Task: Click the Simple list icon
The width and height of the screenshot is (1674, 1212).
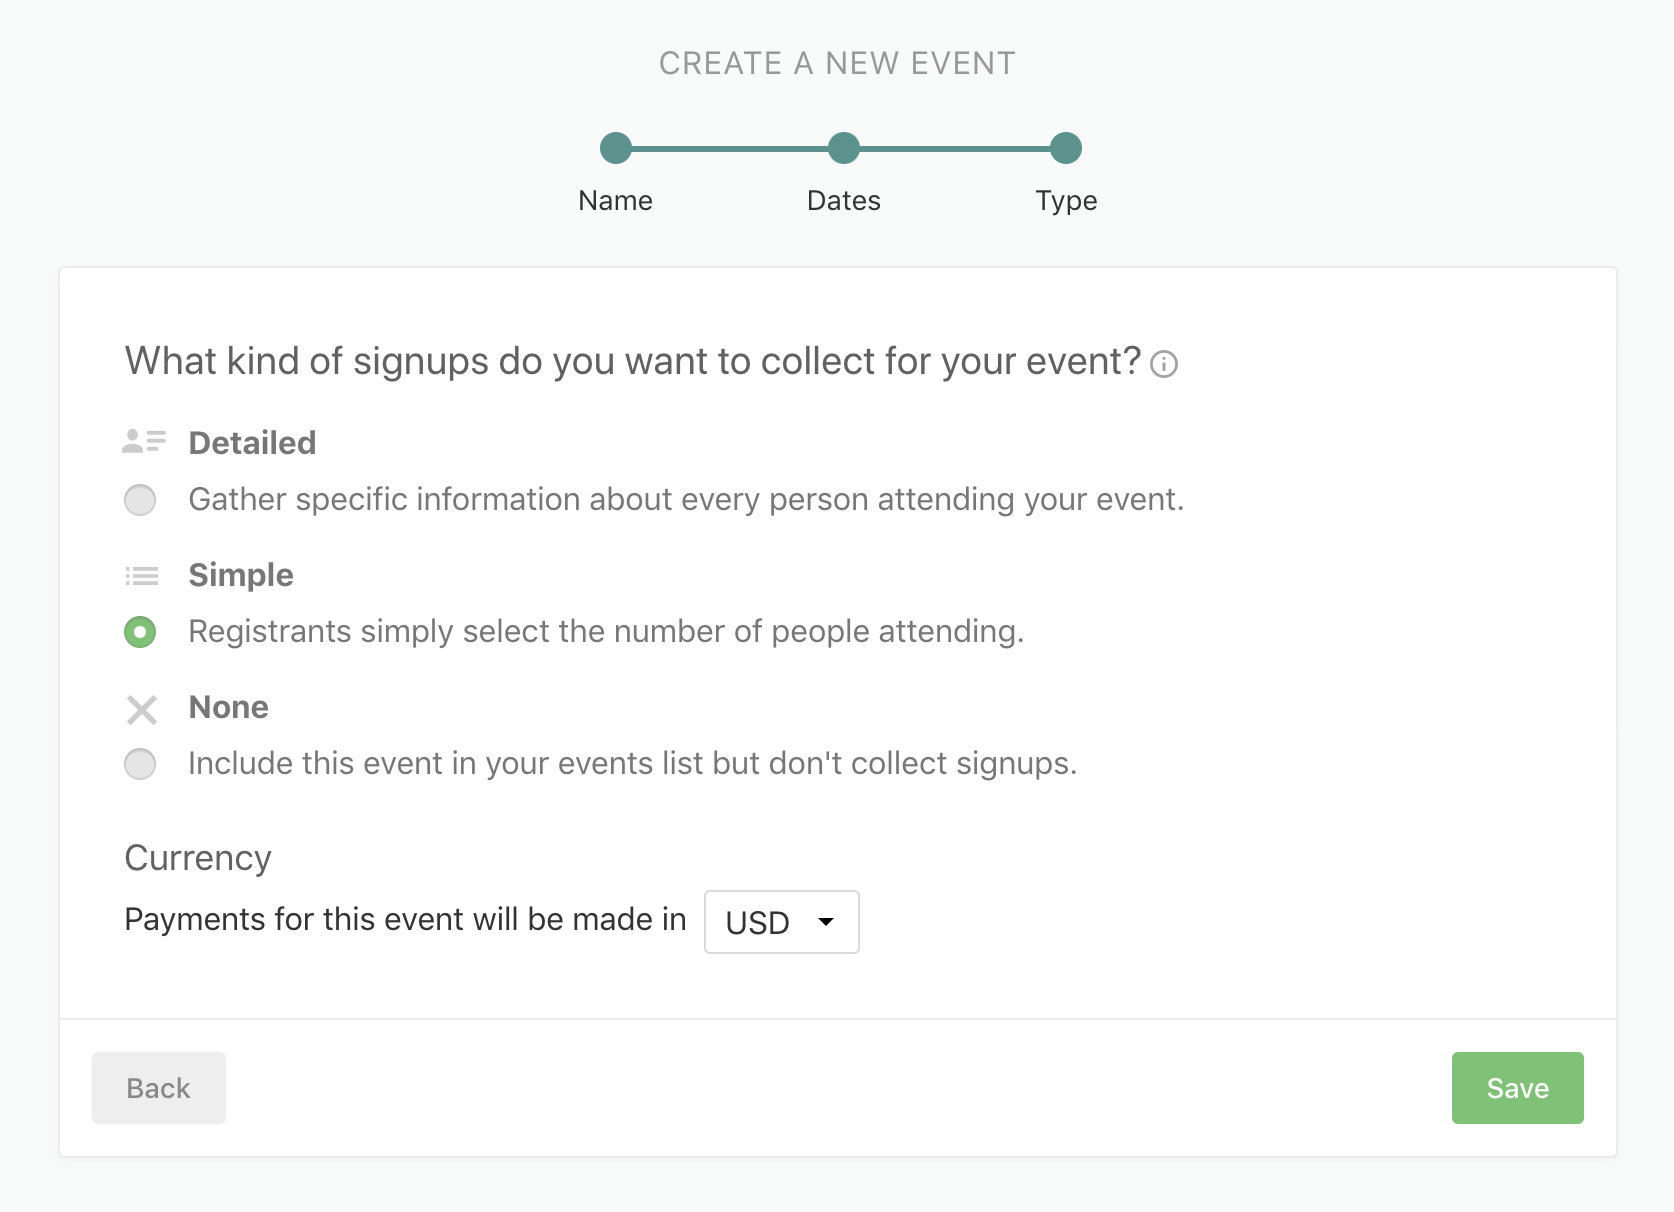Action: [142, 576]
